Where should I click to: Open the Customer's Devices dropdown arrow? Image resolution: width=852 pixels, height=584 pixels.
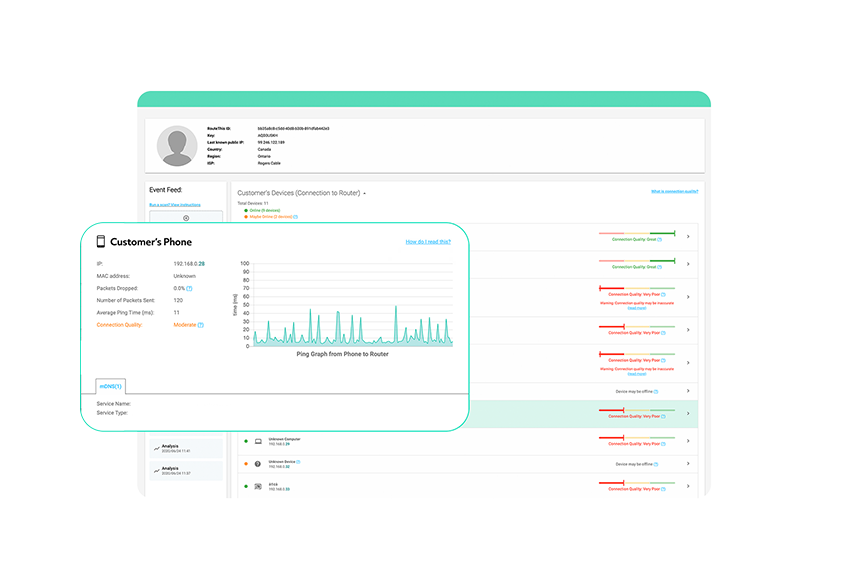pyautogui.click(x=365, y=193)
